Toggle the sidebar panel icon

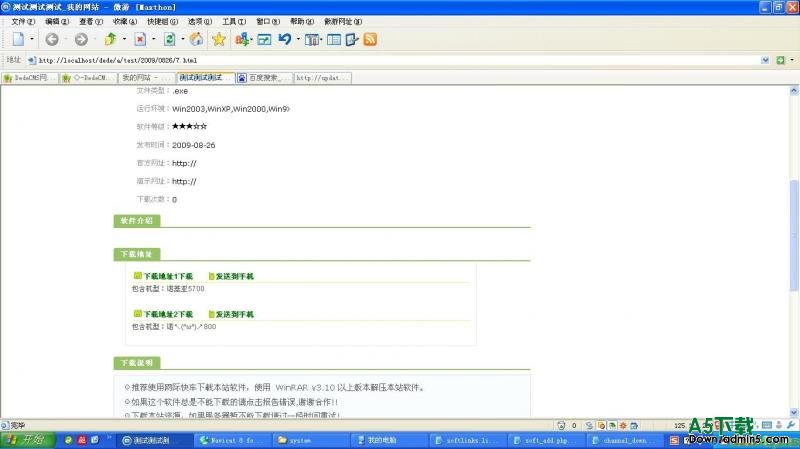click(334, 39)
